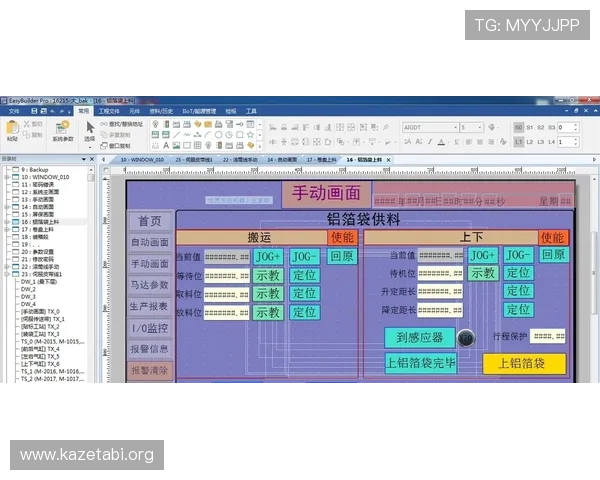Increment the state number stepper showing 0
600x480 pixels.
[576, 125]
